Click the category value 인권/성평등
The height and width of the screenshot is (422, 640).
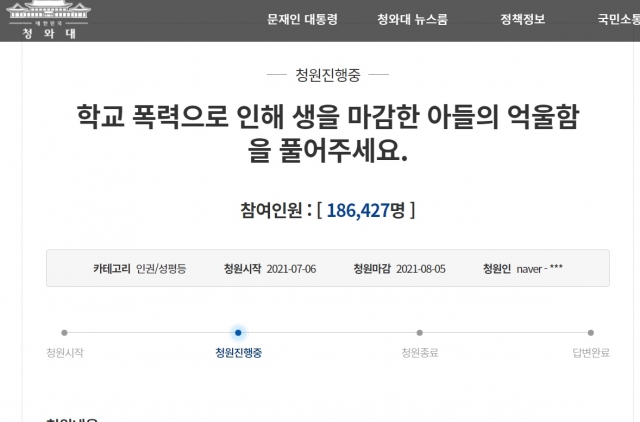(161, 269)
